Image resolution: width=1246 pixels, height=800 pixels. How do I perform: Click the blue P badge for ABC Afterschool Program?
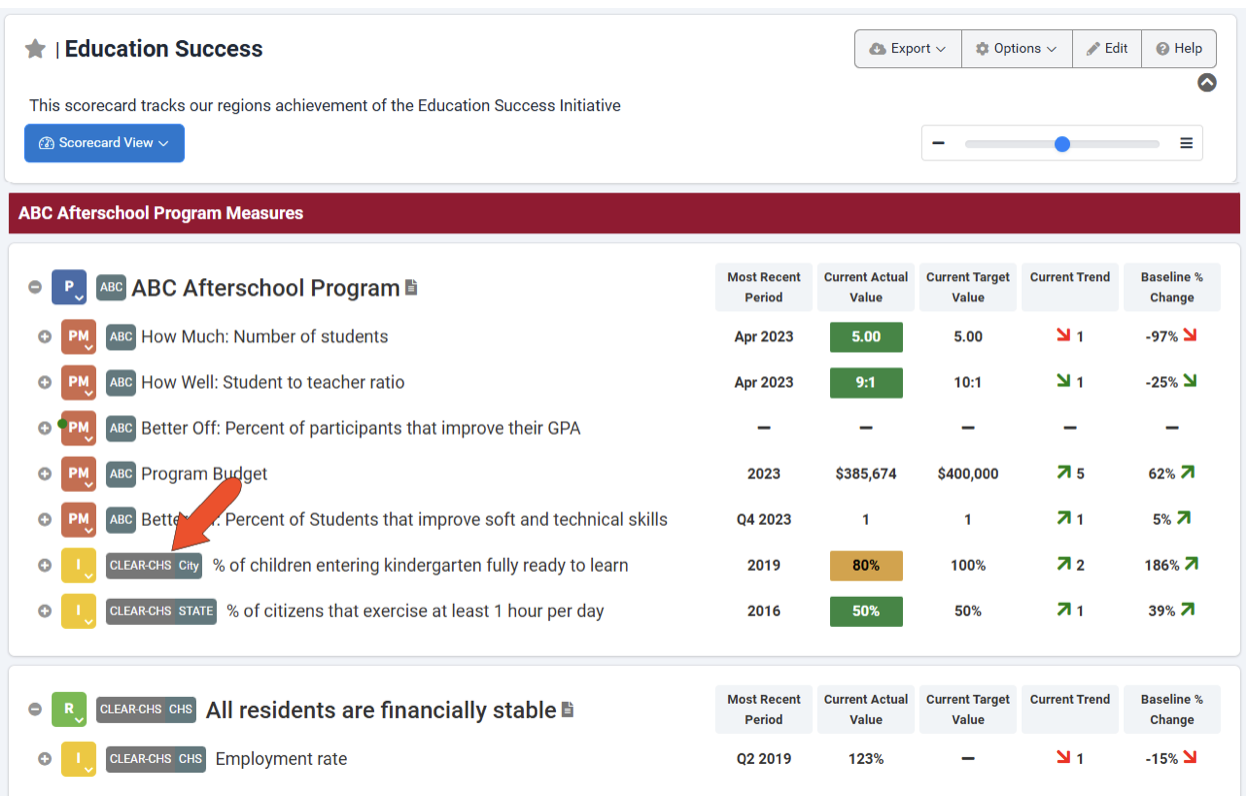point(69,287)
